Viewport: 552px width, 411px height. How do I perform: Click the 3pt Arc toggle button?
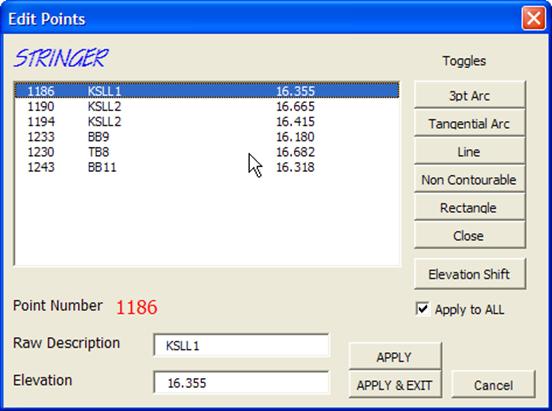coord(470,95)
